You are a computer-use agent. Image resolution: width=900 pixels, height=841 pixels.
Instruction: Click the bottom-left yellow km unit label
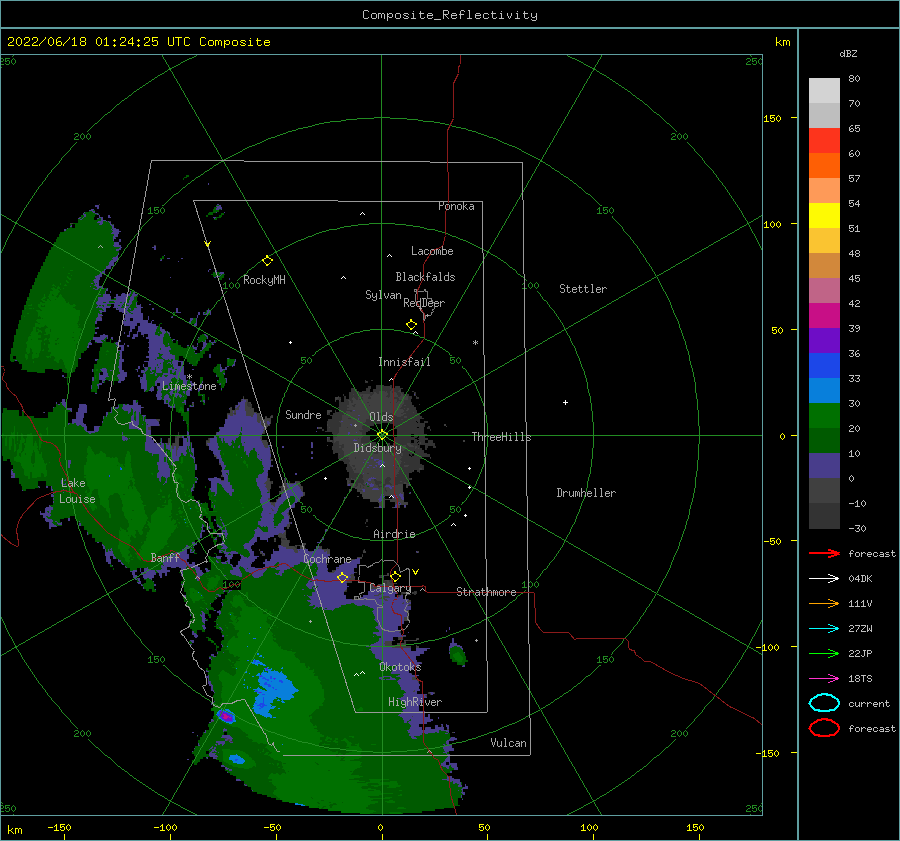tap(14, 830)
